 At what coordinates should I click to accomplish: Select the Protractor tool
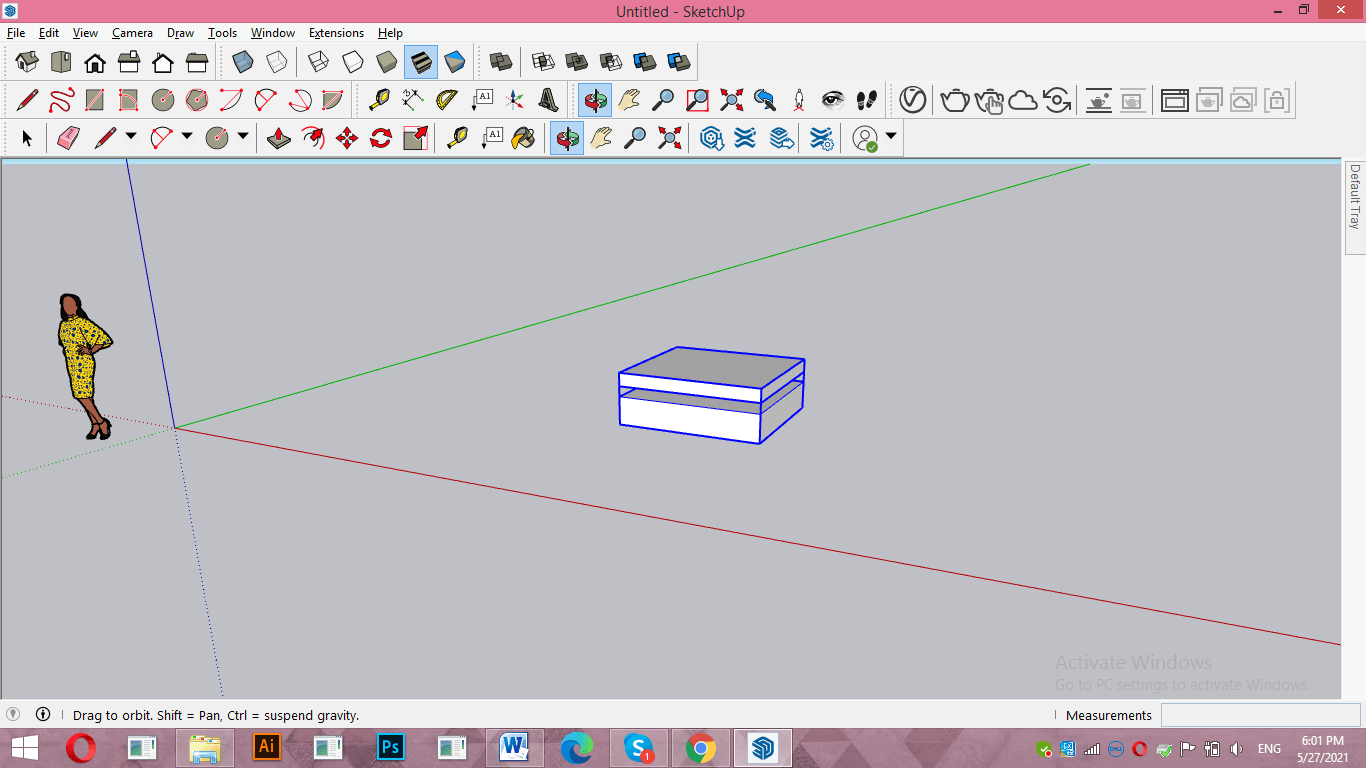tap(446, 100)
